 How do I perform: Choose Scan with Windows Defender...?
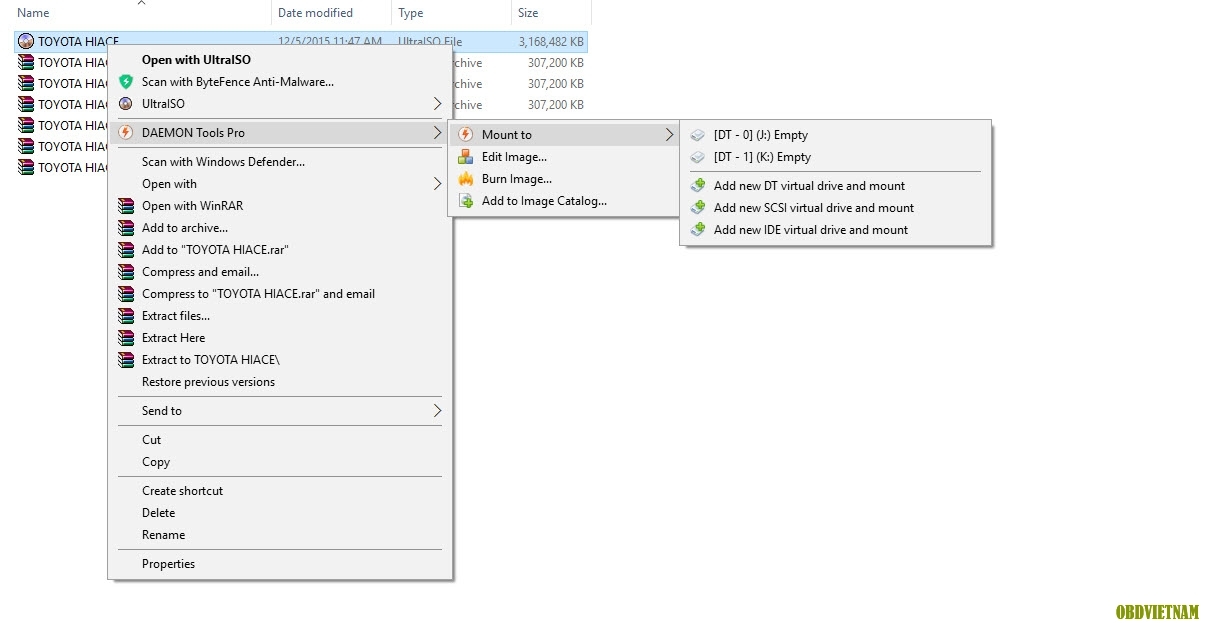(280, 162)
